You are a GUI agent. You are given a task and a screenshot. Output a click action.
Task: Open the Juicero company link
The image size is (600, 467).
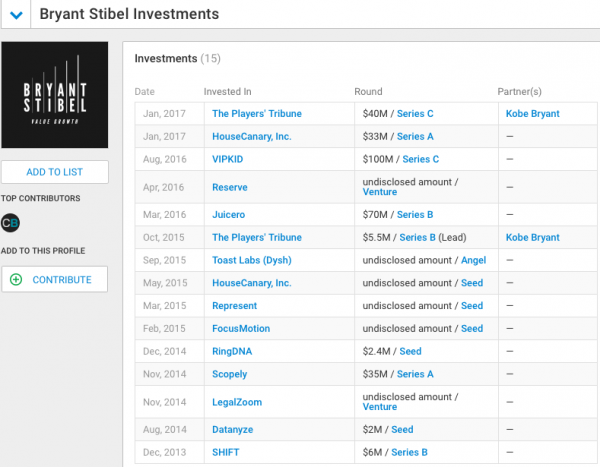pyautogui.click(x=229, y=214)
